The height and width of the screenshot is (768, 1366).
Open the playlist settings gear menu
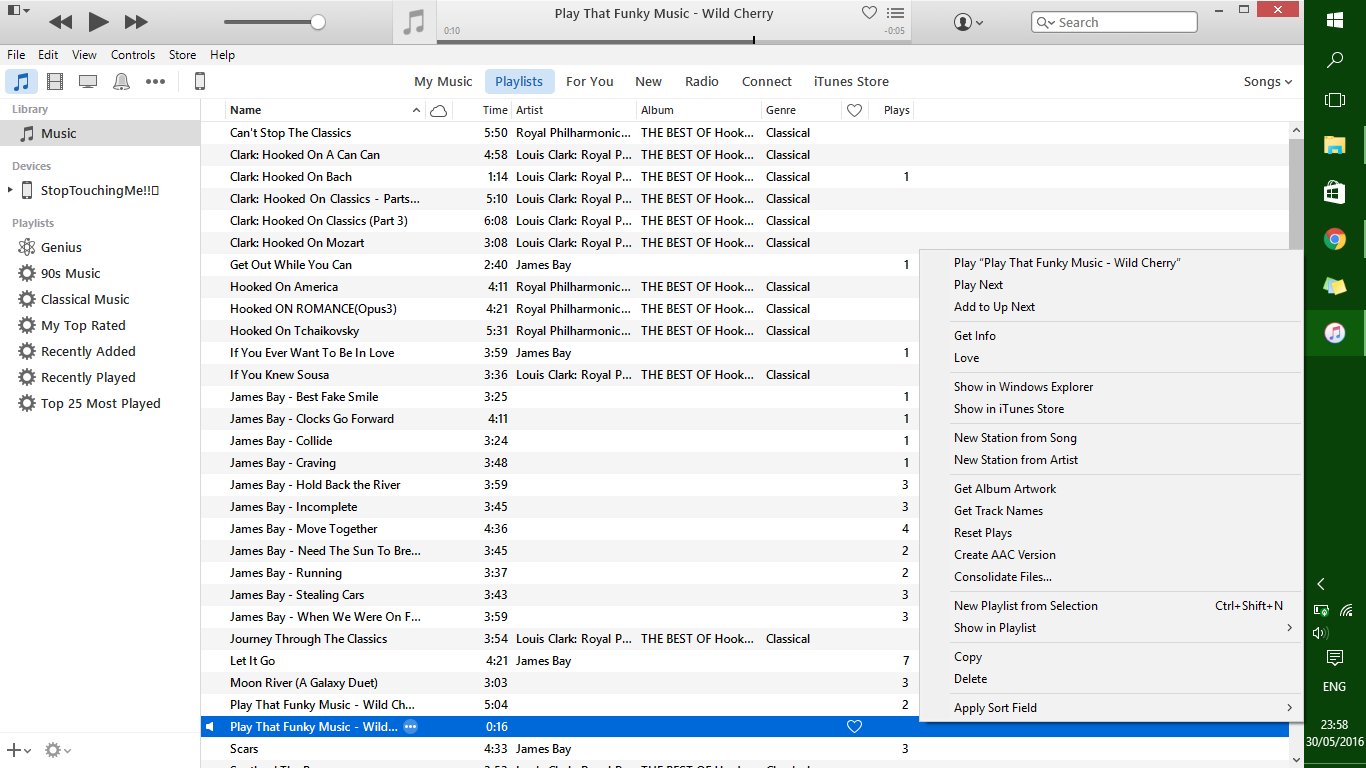[58, 750]
